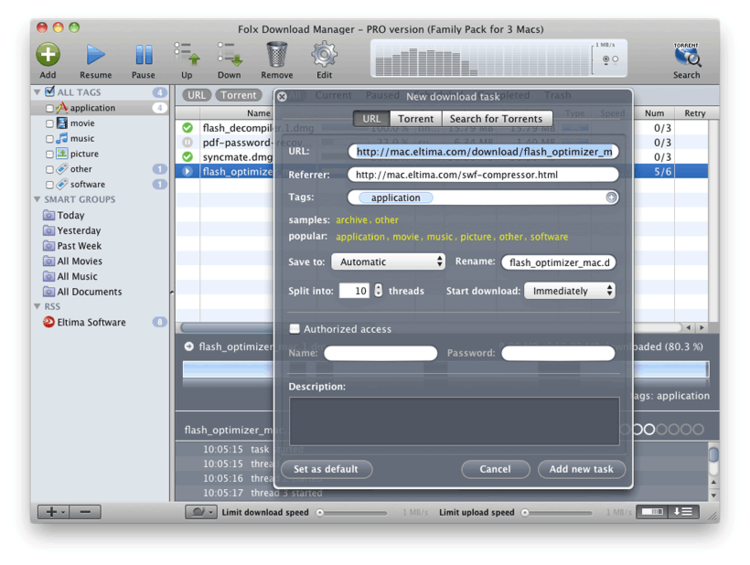Open the Edit gear icon
750x565 pixels.
(324, 54)
